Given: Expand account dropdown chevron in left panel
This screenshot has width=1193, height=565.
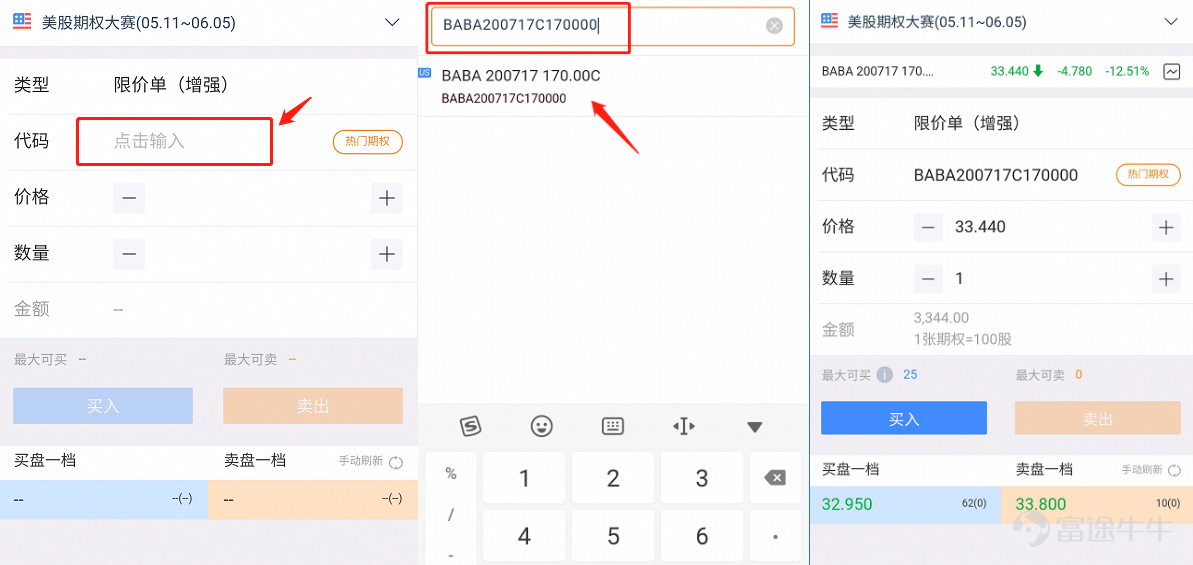Looking at the screenshot, I should point(393,22).
